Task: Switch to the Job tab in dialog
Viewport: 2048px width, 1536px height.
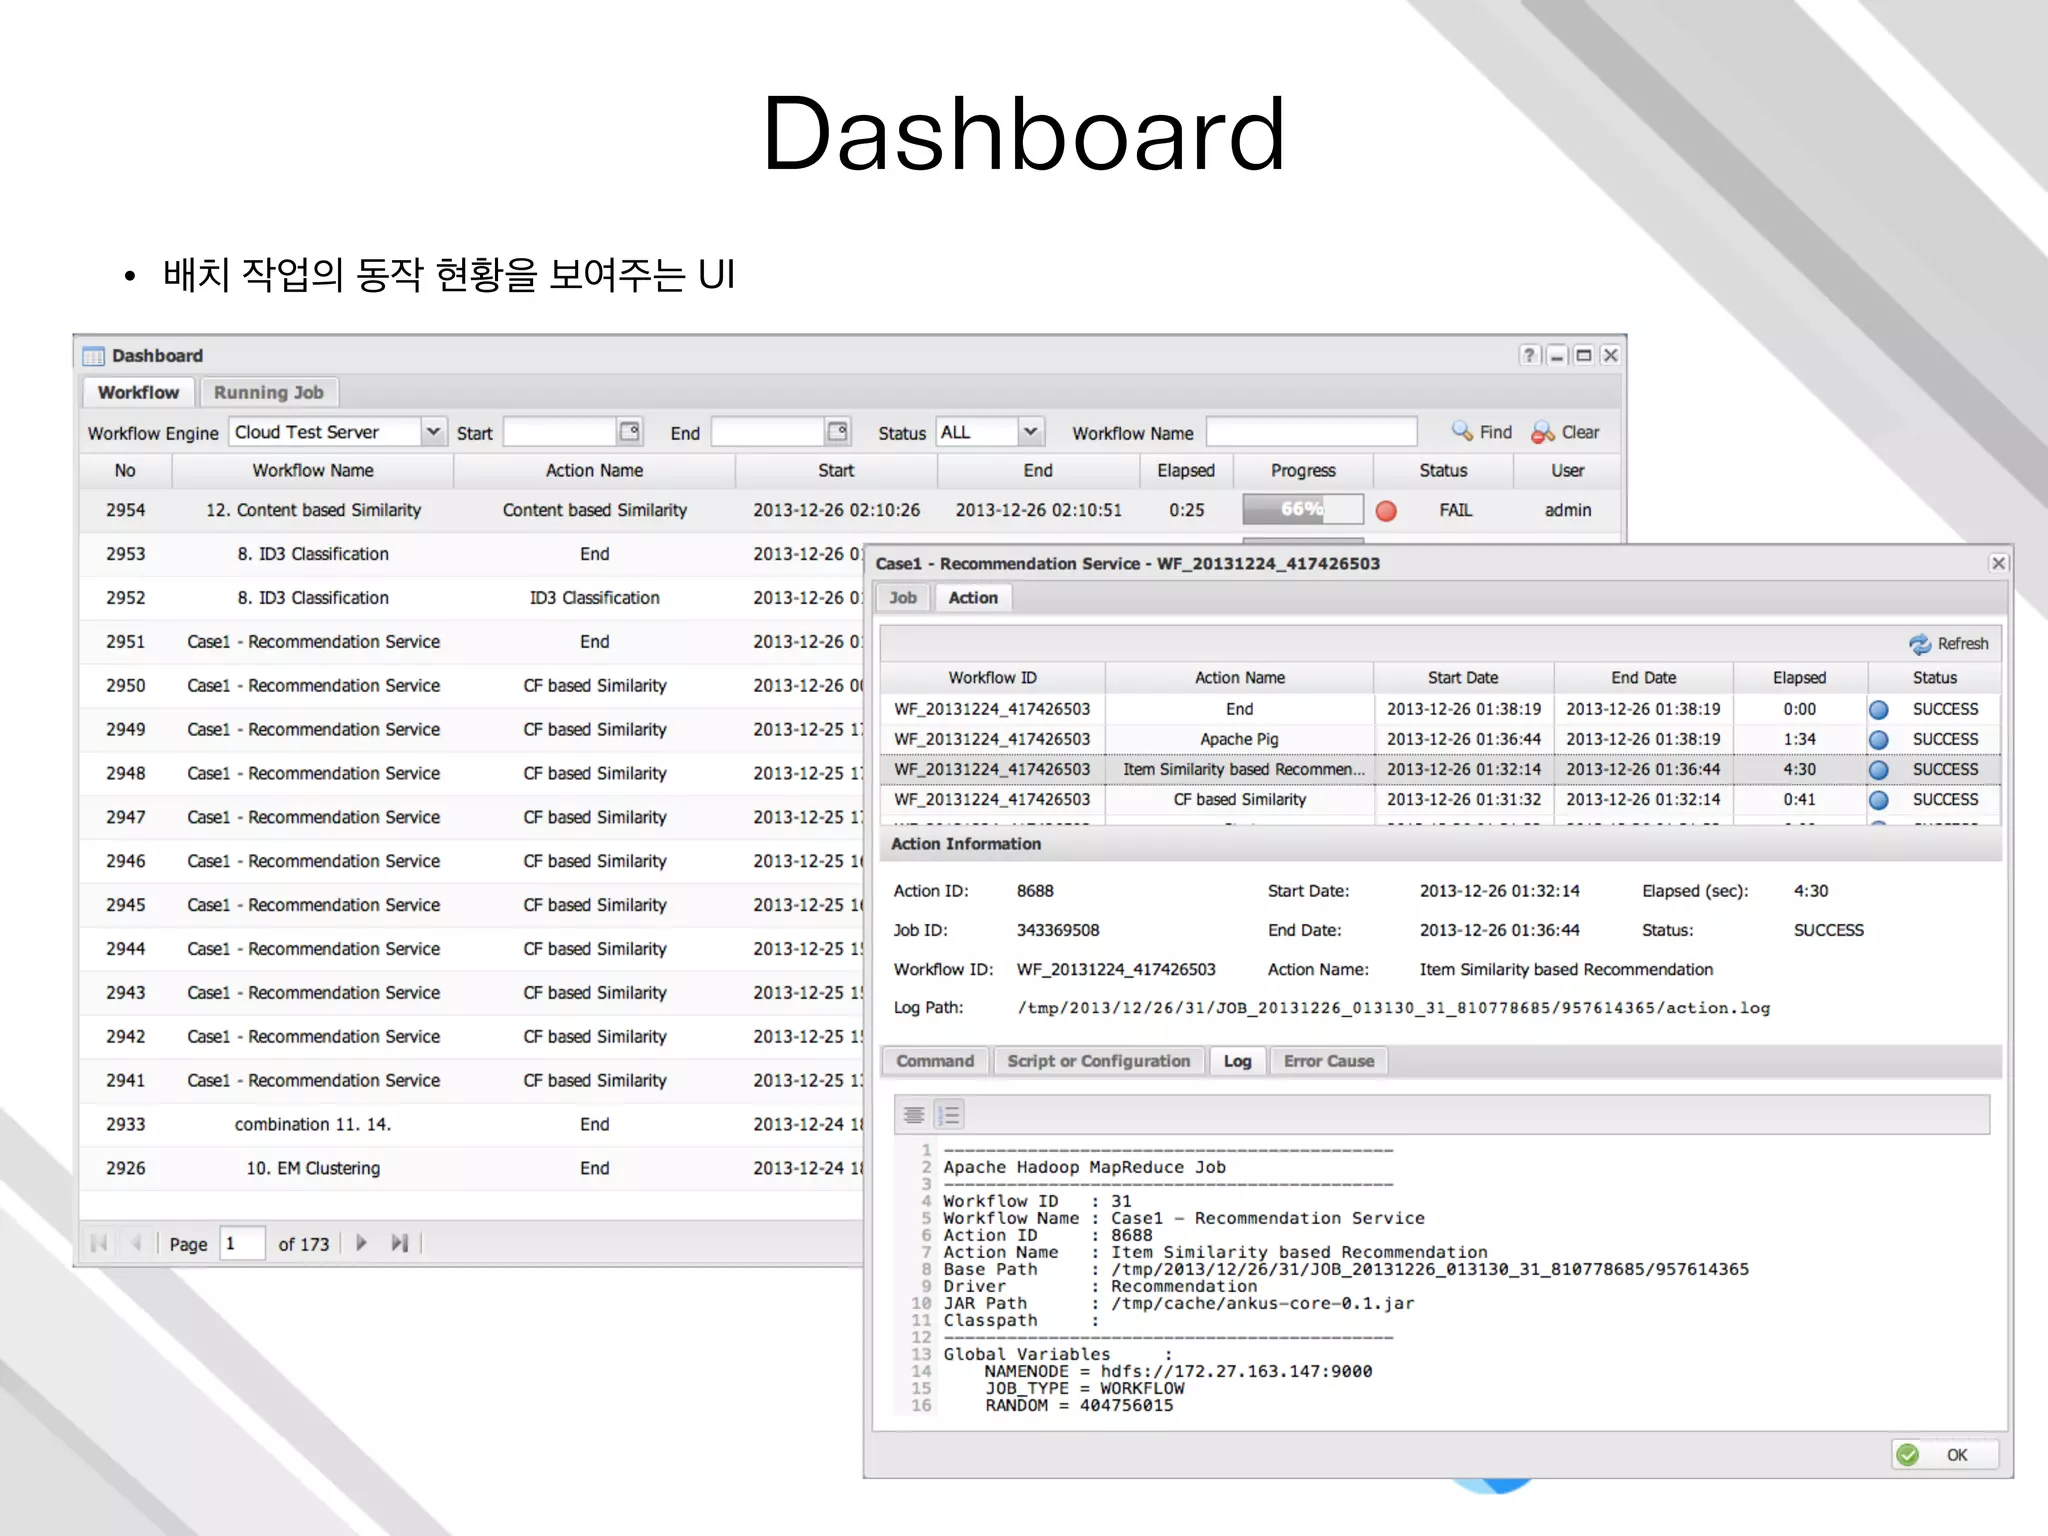Action: [x=902, y=598]
